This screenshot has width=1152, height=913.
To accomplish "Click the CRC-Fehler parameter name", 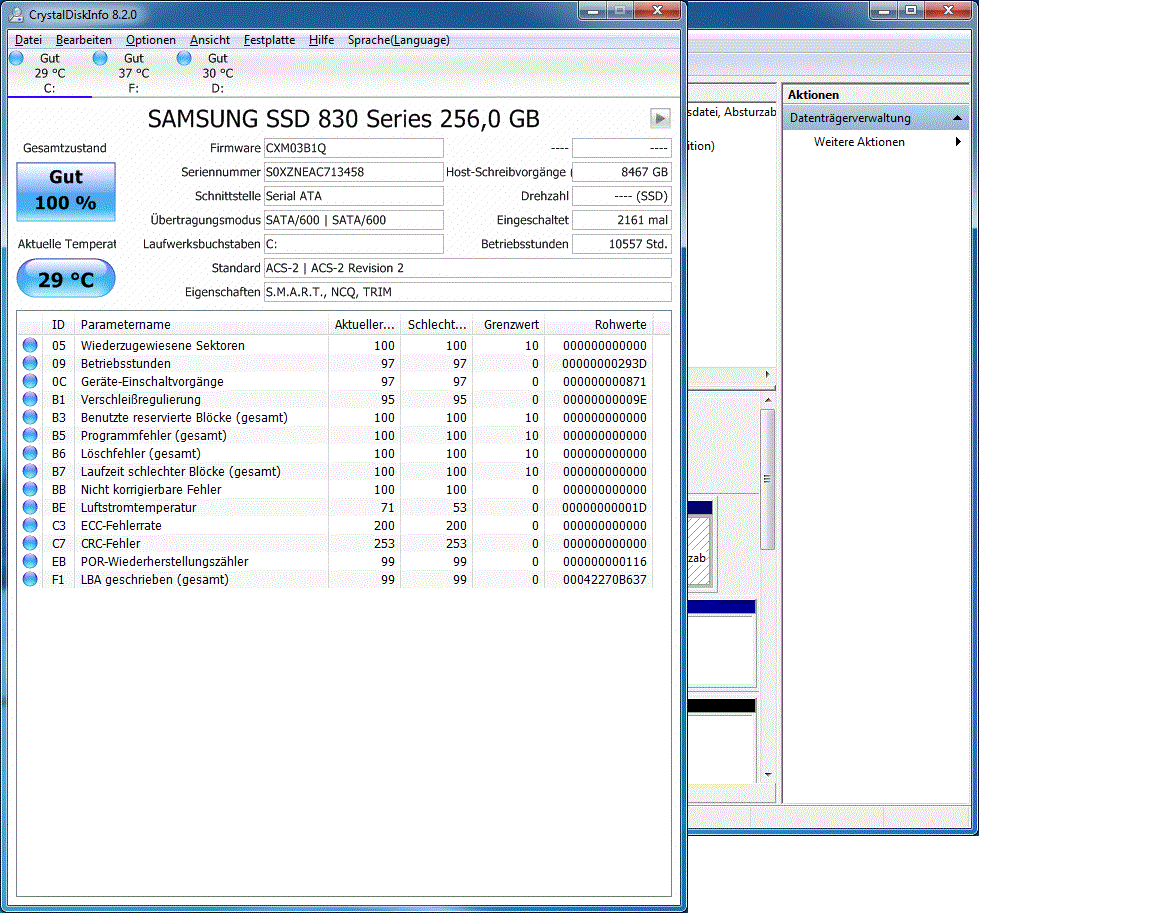I will point(110,544).
